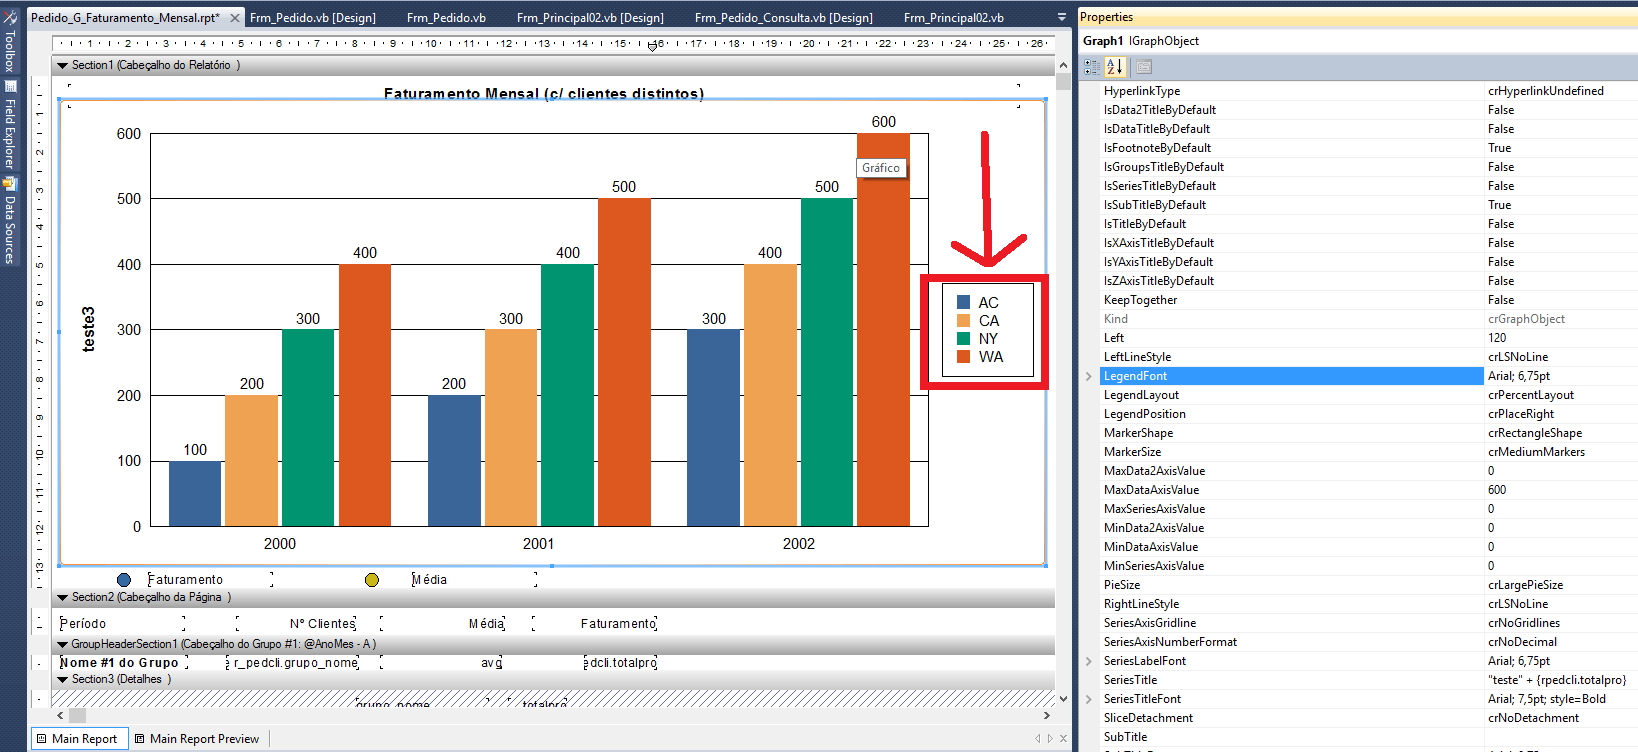Close the Pedido_G_Faturamento_Mensal.rpt tab
This screenshot has height=752, width=1638.
[235, 18]
